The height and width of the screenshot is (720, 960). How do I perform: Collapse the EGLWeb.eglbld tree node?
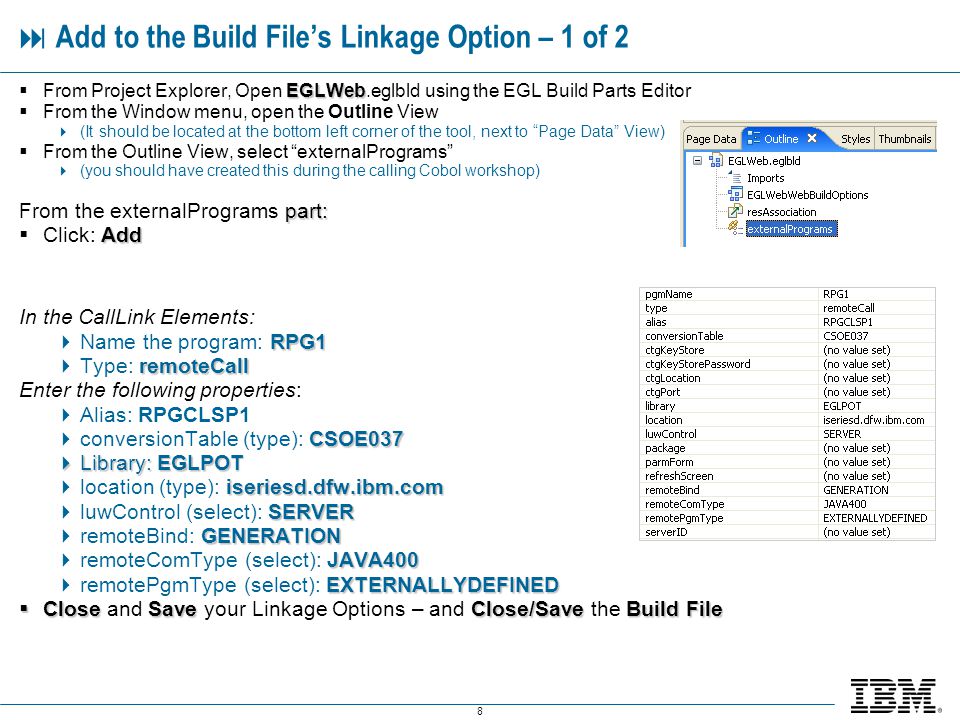point(697,160)
